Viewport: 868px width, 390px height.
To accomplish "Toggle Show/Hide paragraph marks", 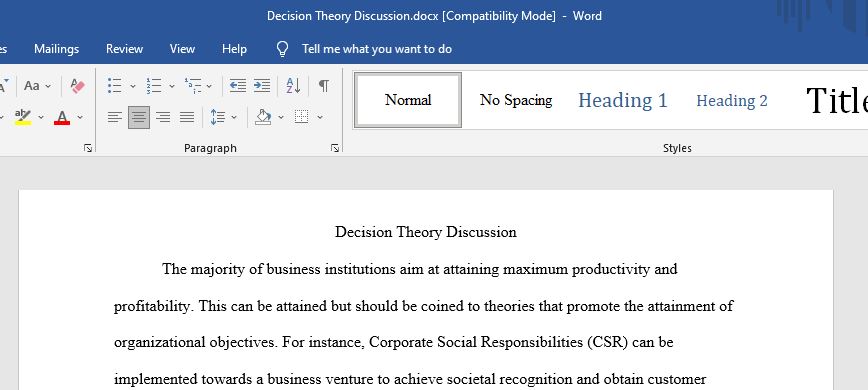I will (x=324, y=86).
